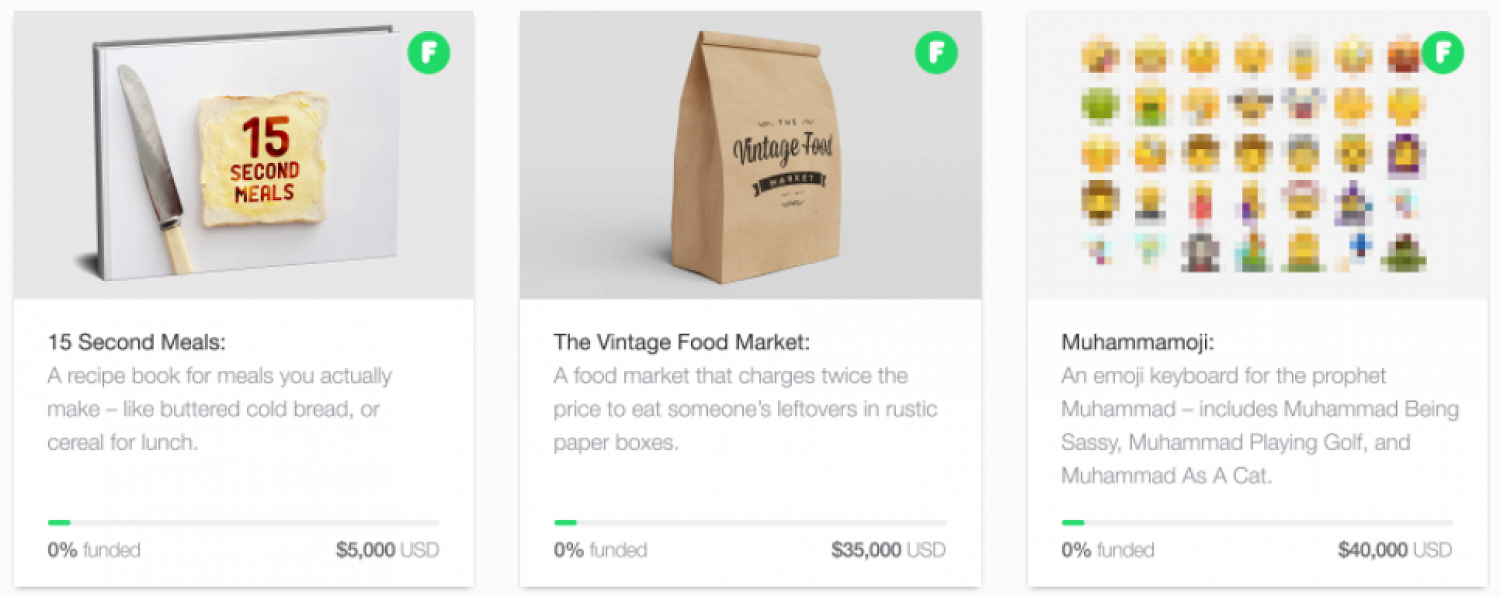Image resolution: width=1500 pixels, height=596 pixels.
Task: Click the Vintage Food Market funding progress bar
Action: coord(750,522)
